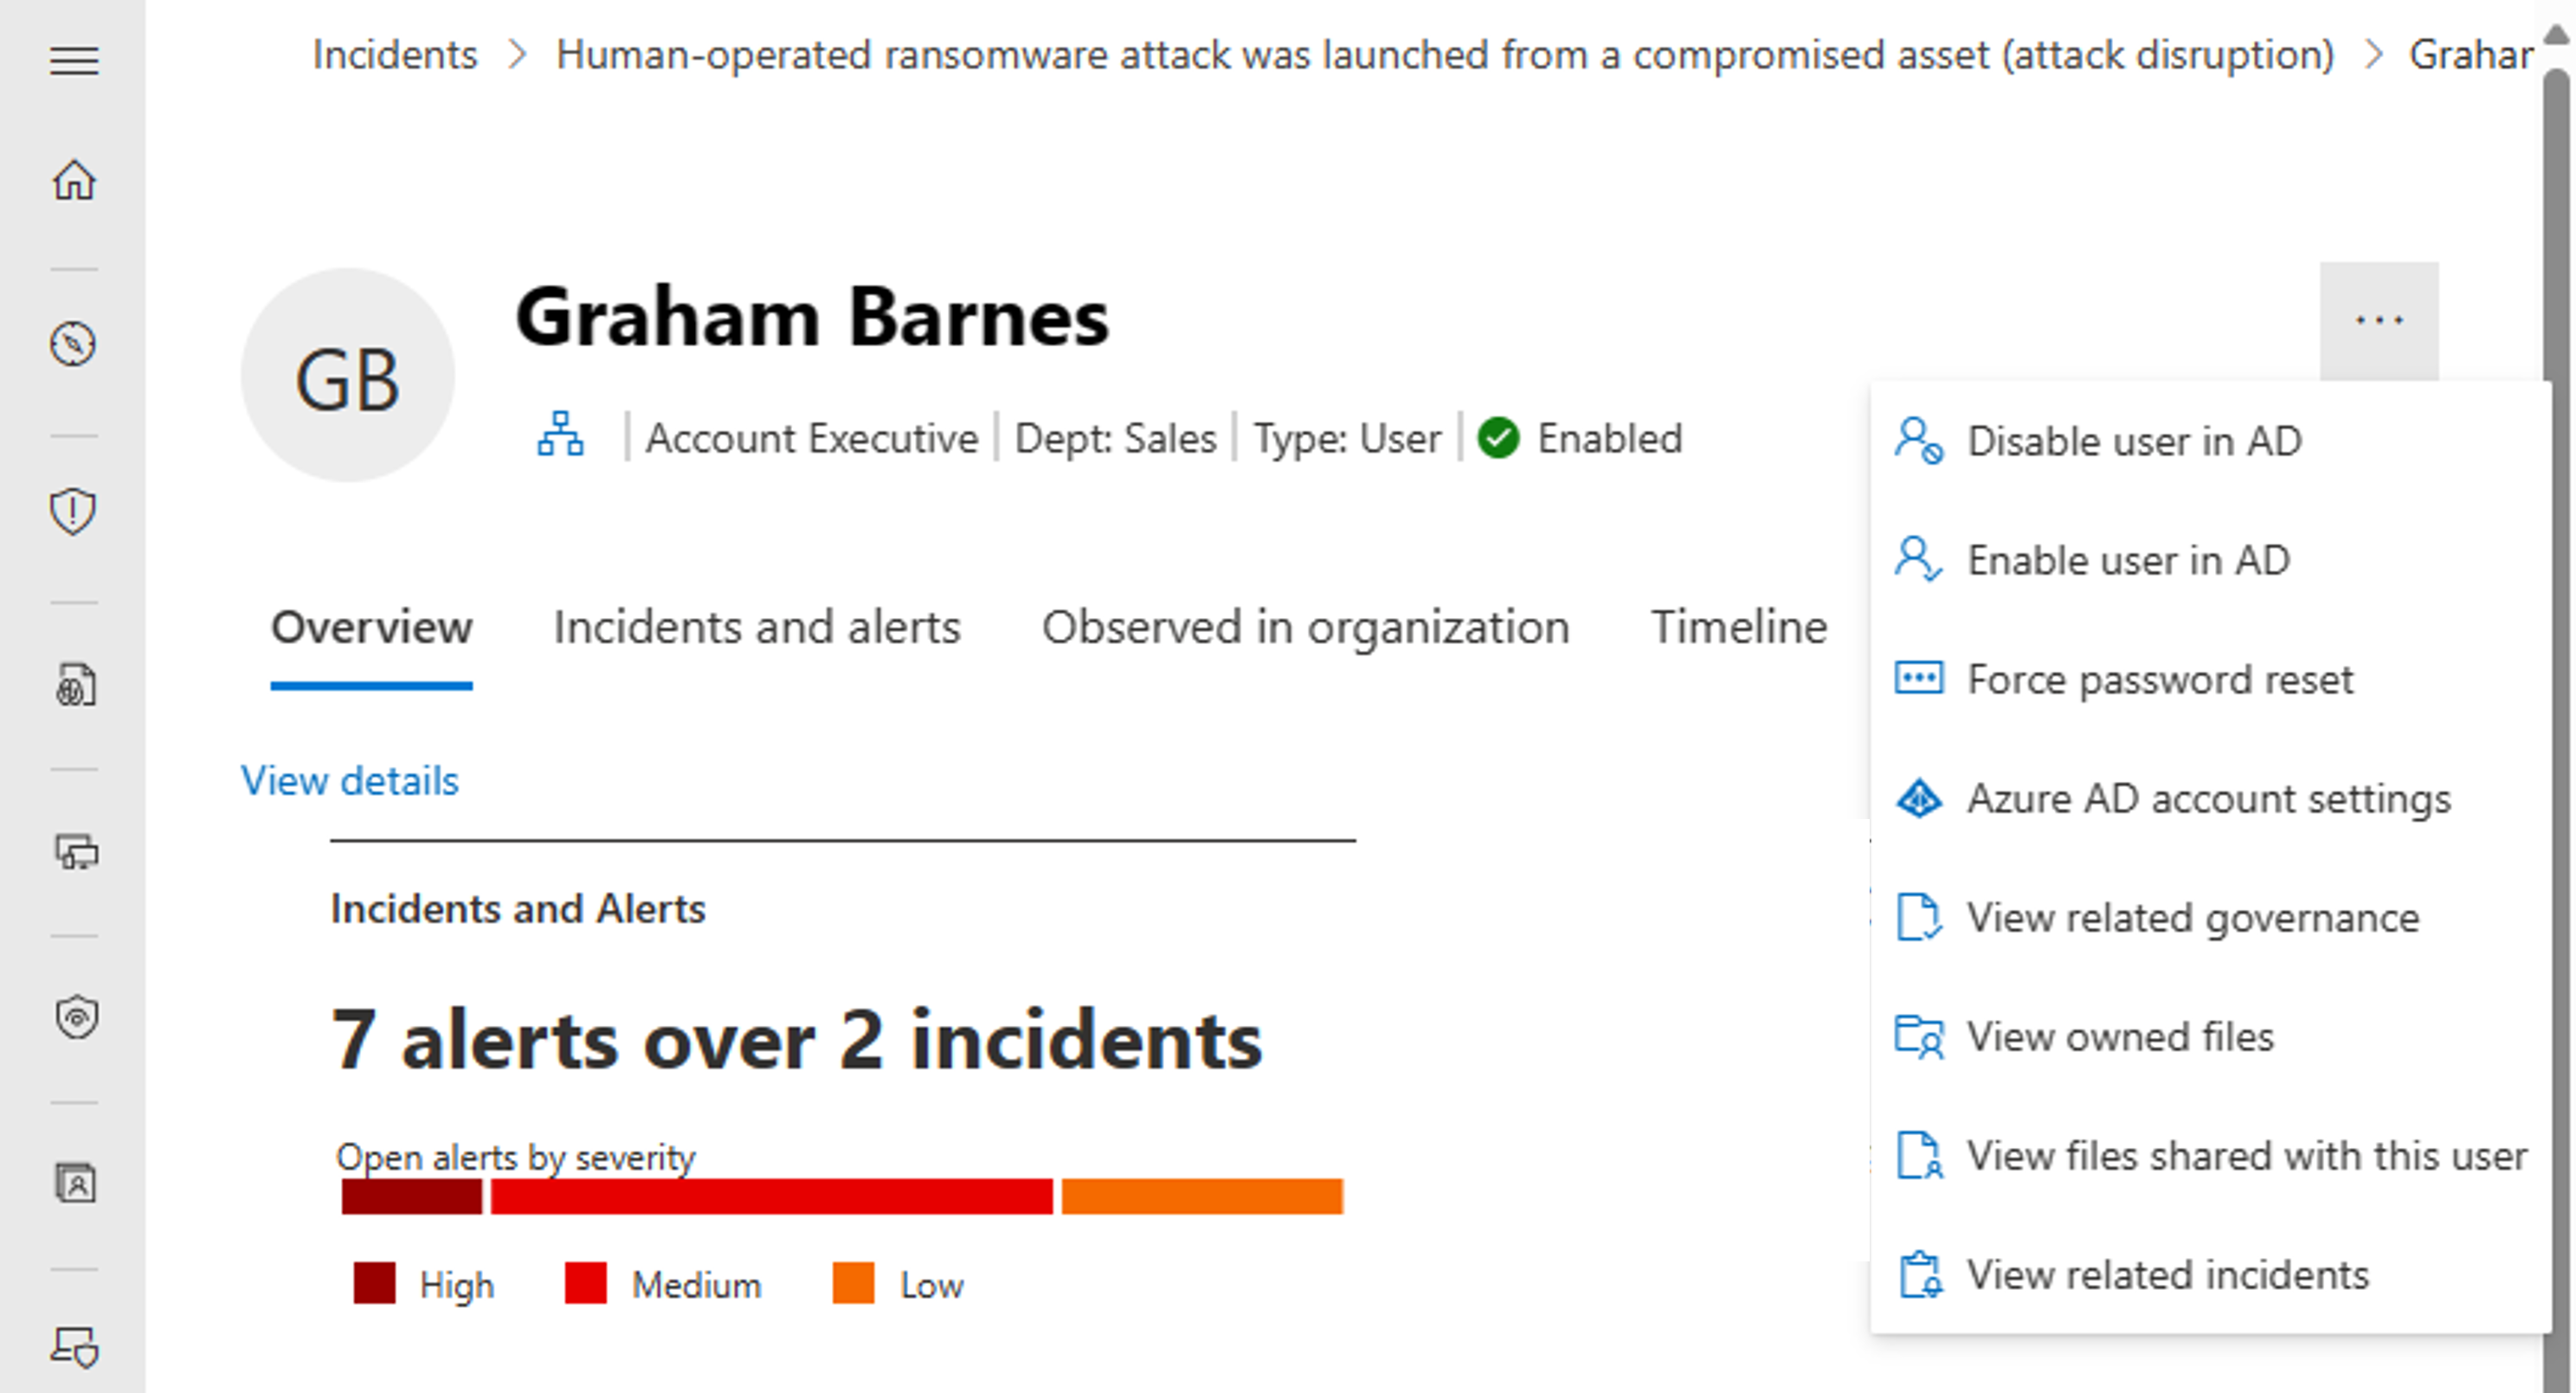Click the View related incidents icon
The height and width of the screenshot is (1393, 2576).
coord(1919,1273)
